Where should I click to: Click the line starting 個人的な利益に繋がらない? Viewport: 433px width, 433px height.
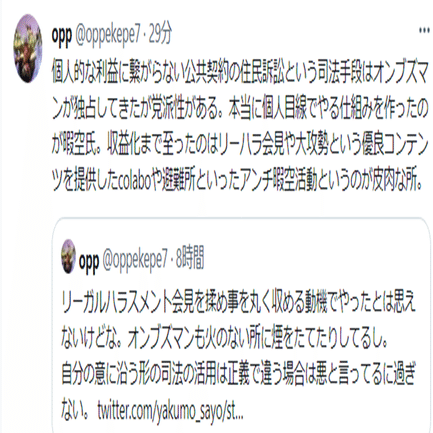tap(240, 74)
